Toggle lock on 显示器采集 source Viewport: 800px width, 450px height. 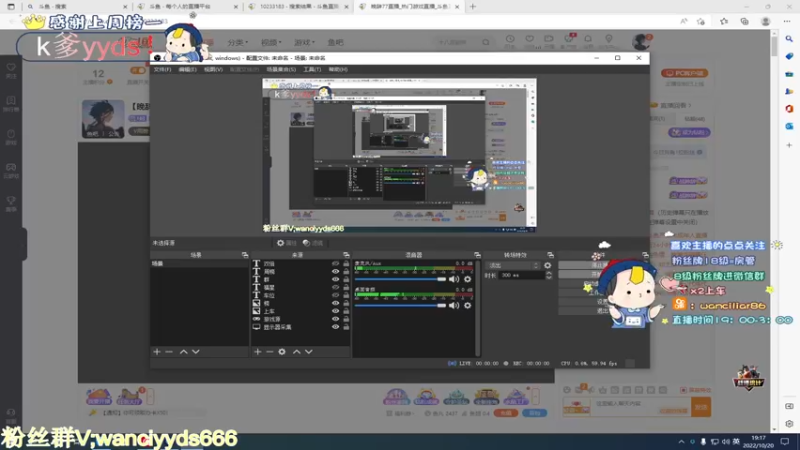(x=346, y=327)
